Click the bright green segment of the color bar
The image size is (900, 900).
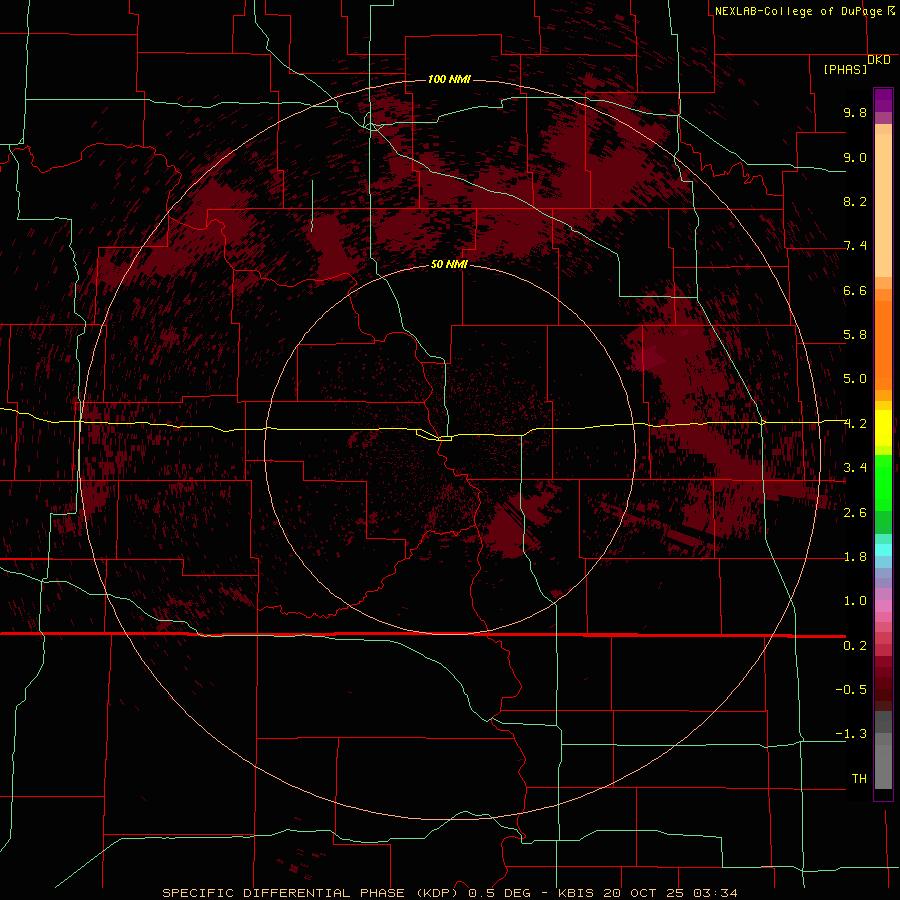883,483
